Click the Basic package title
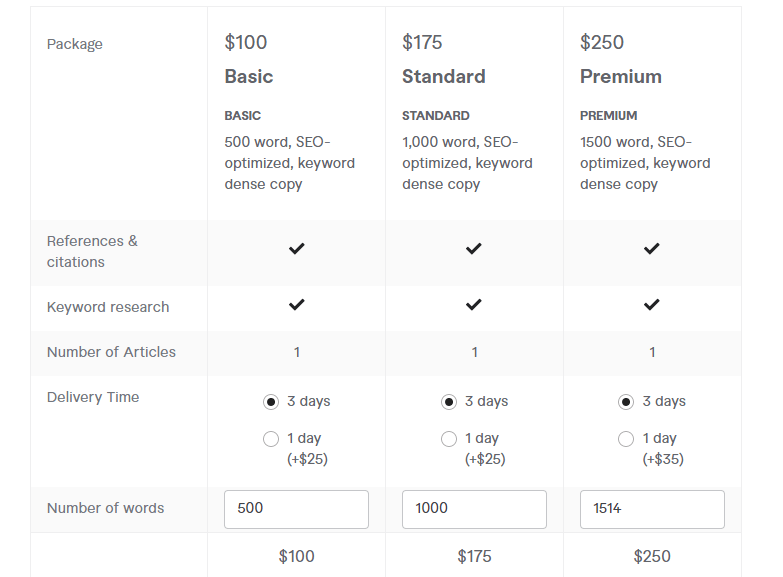783x577 pixels. coord(249,77)
